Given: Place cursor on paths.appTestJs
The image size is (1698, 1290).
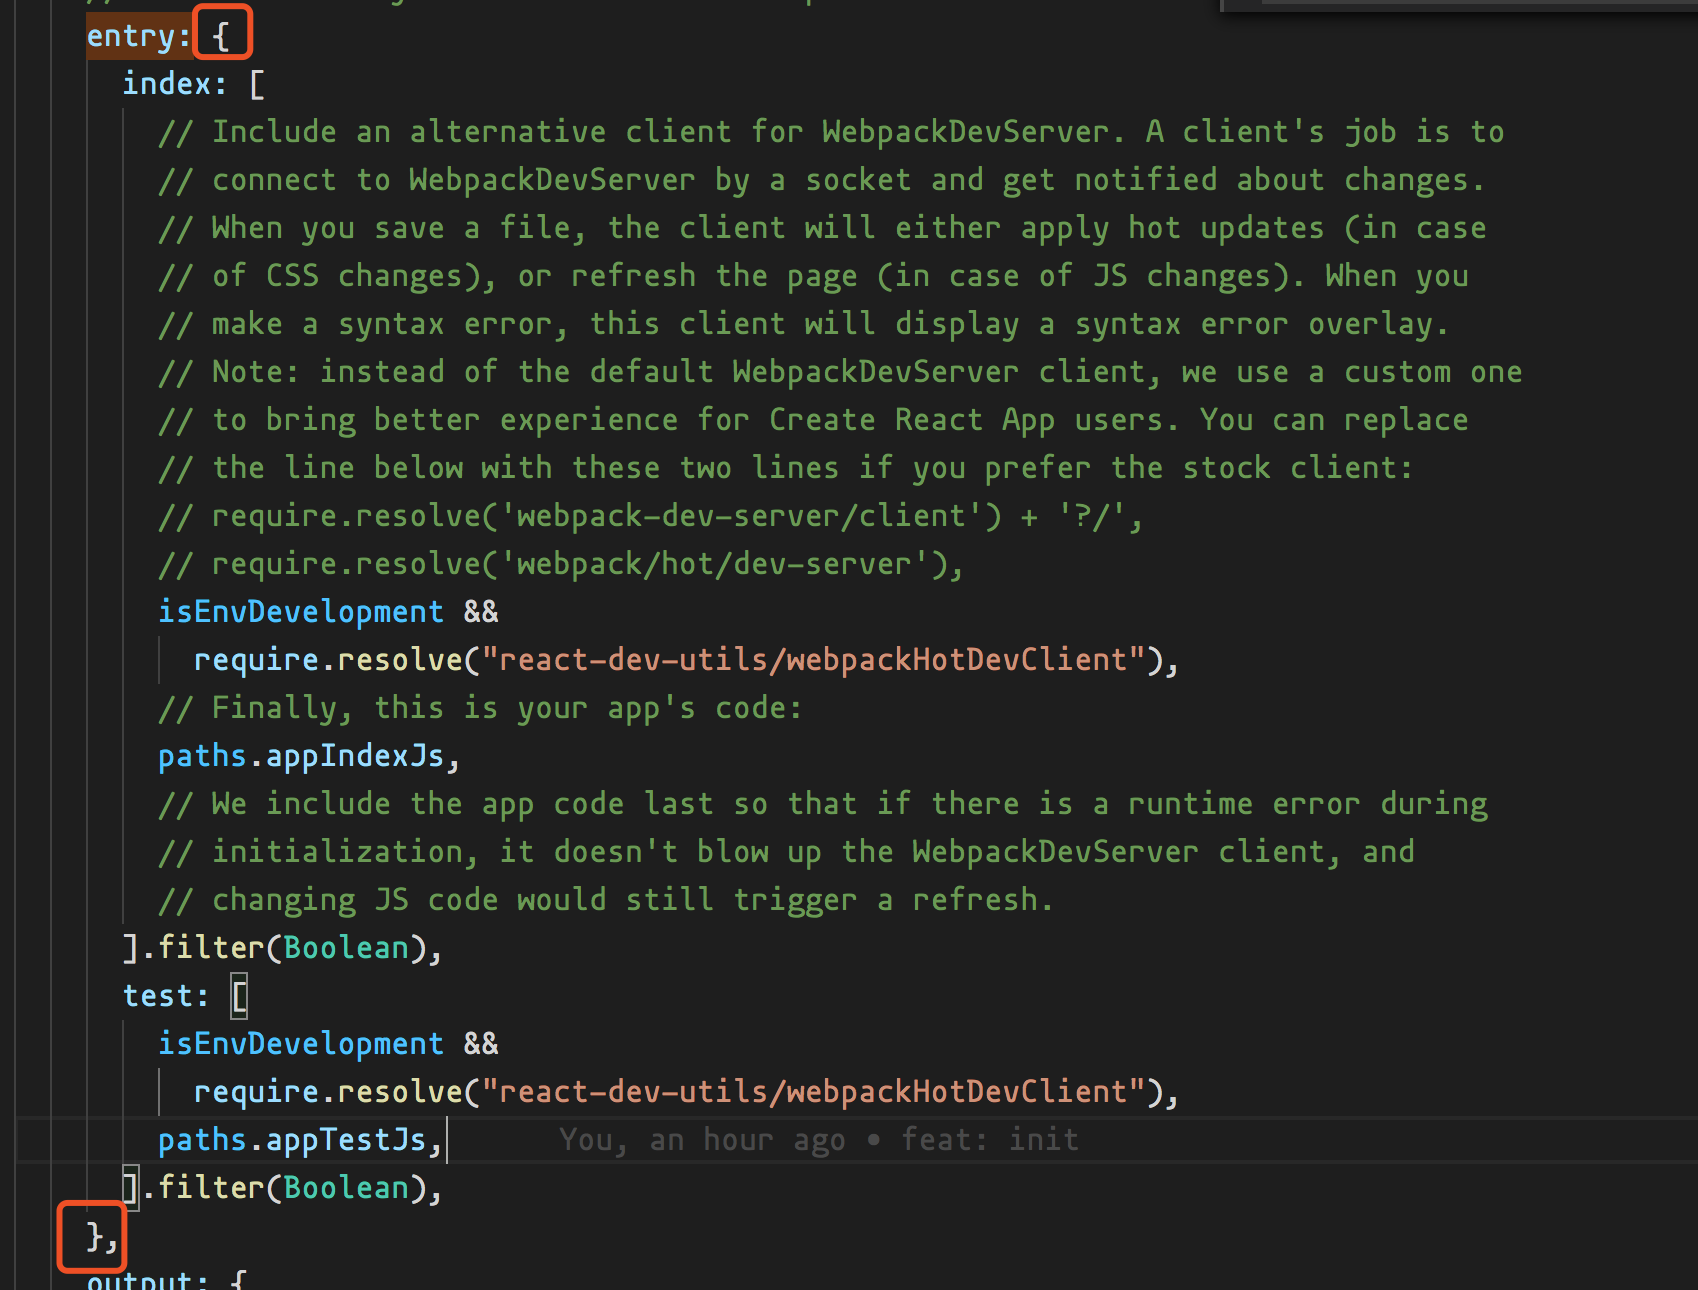Looking at the screenshot, I should [x=292, y=1140].
